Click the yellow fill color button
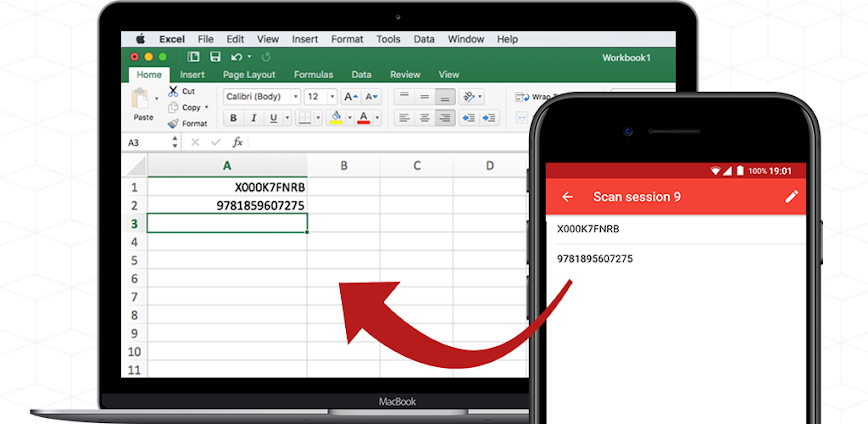The width and height of the screenshot is (868, 424). coord(336,118)
